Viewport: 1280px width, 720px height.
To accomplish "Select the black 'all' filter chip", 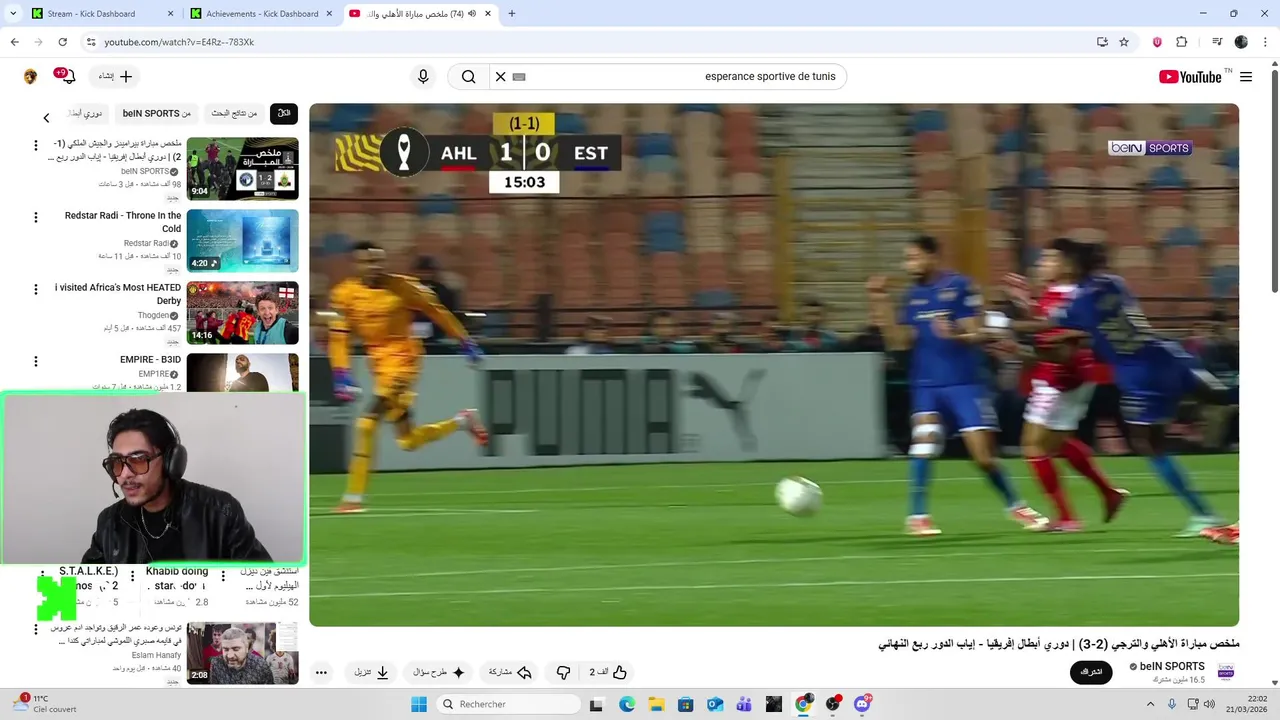I will tap(284, 114).
